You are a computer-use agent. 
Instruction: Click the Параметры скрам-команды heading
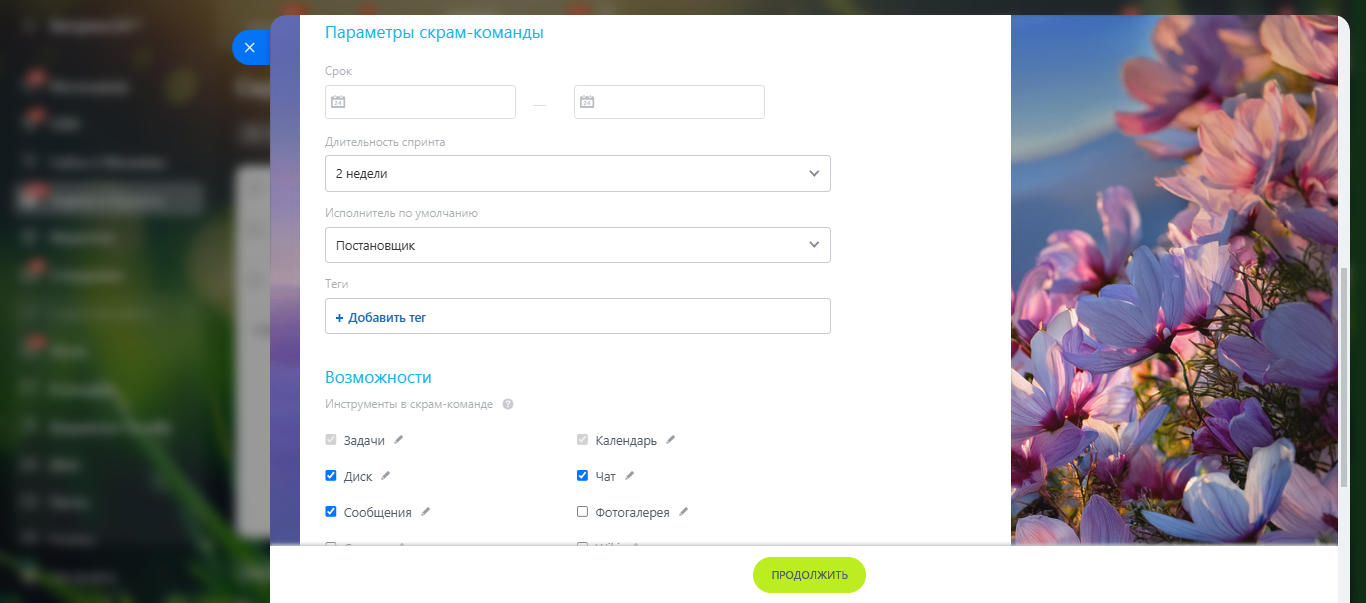(434, 32)
